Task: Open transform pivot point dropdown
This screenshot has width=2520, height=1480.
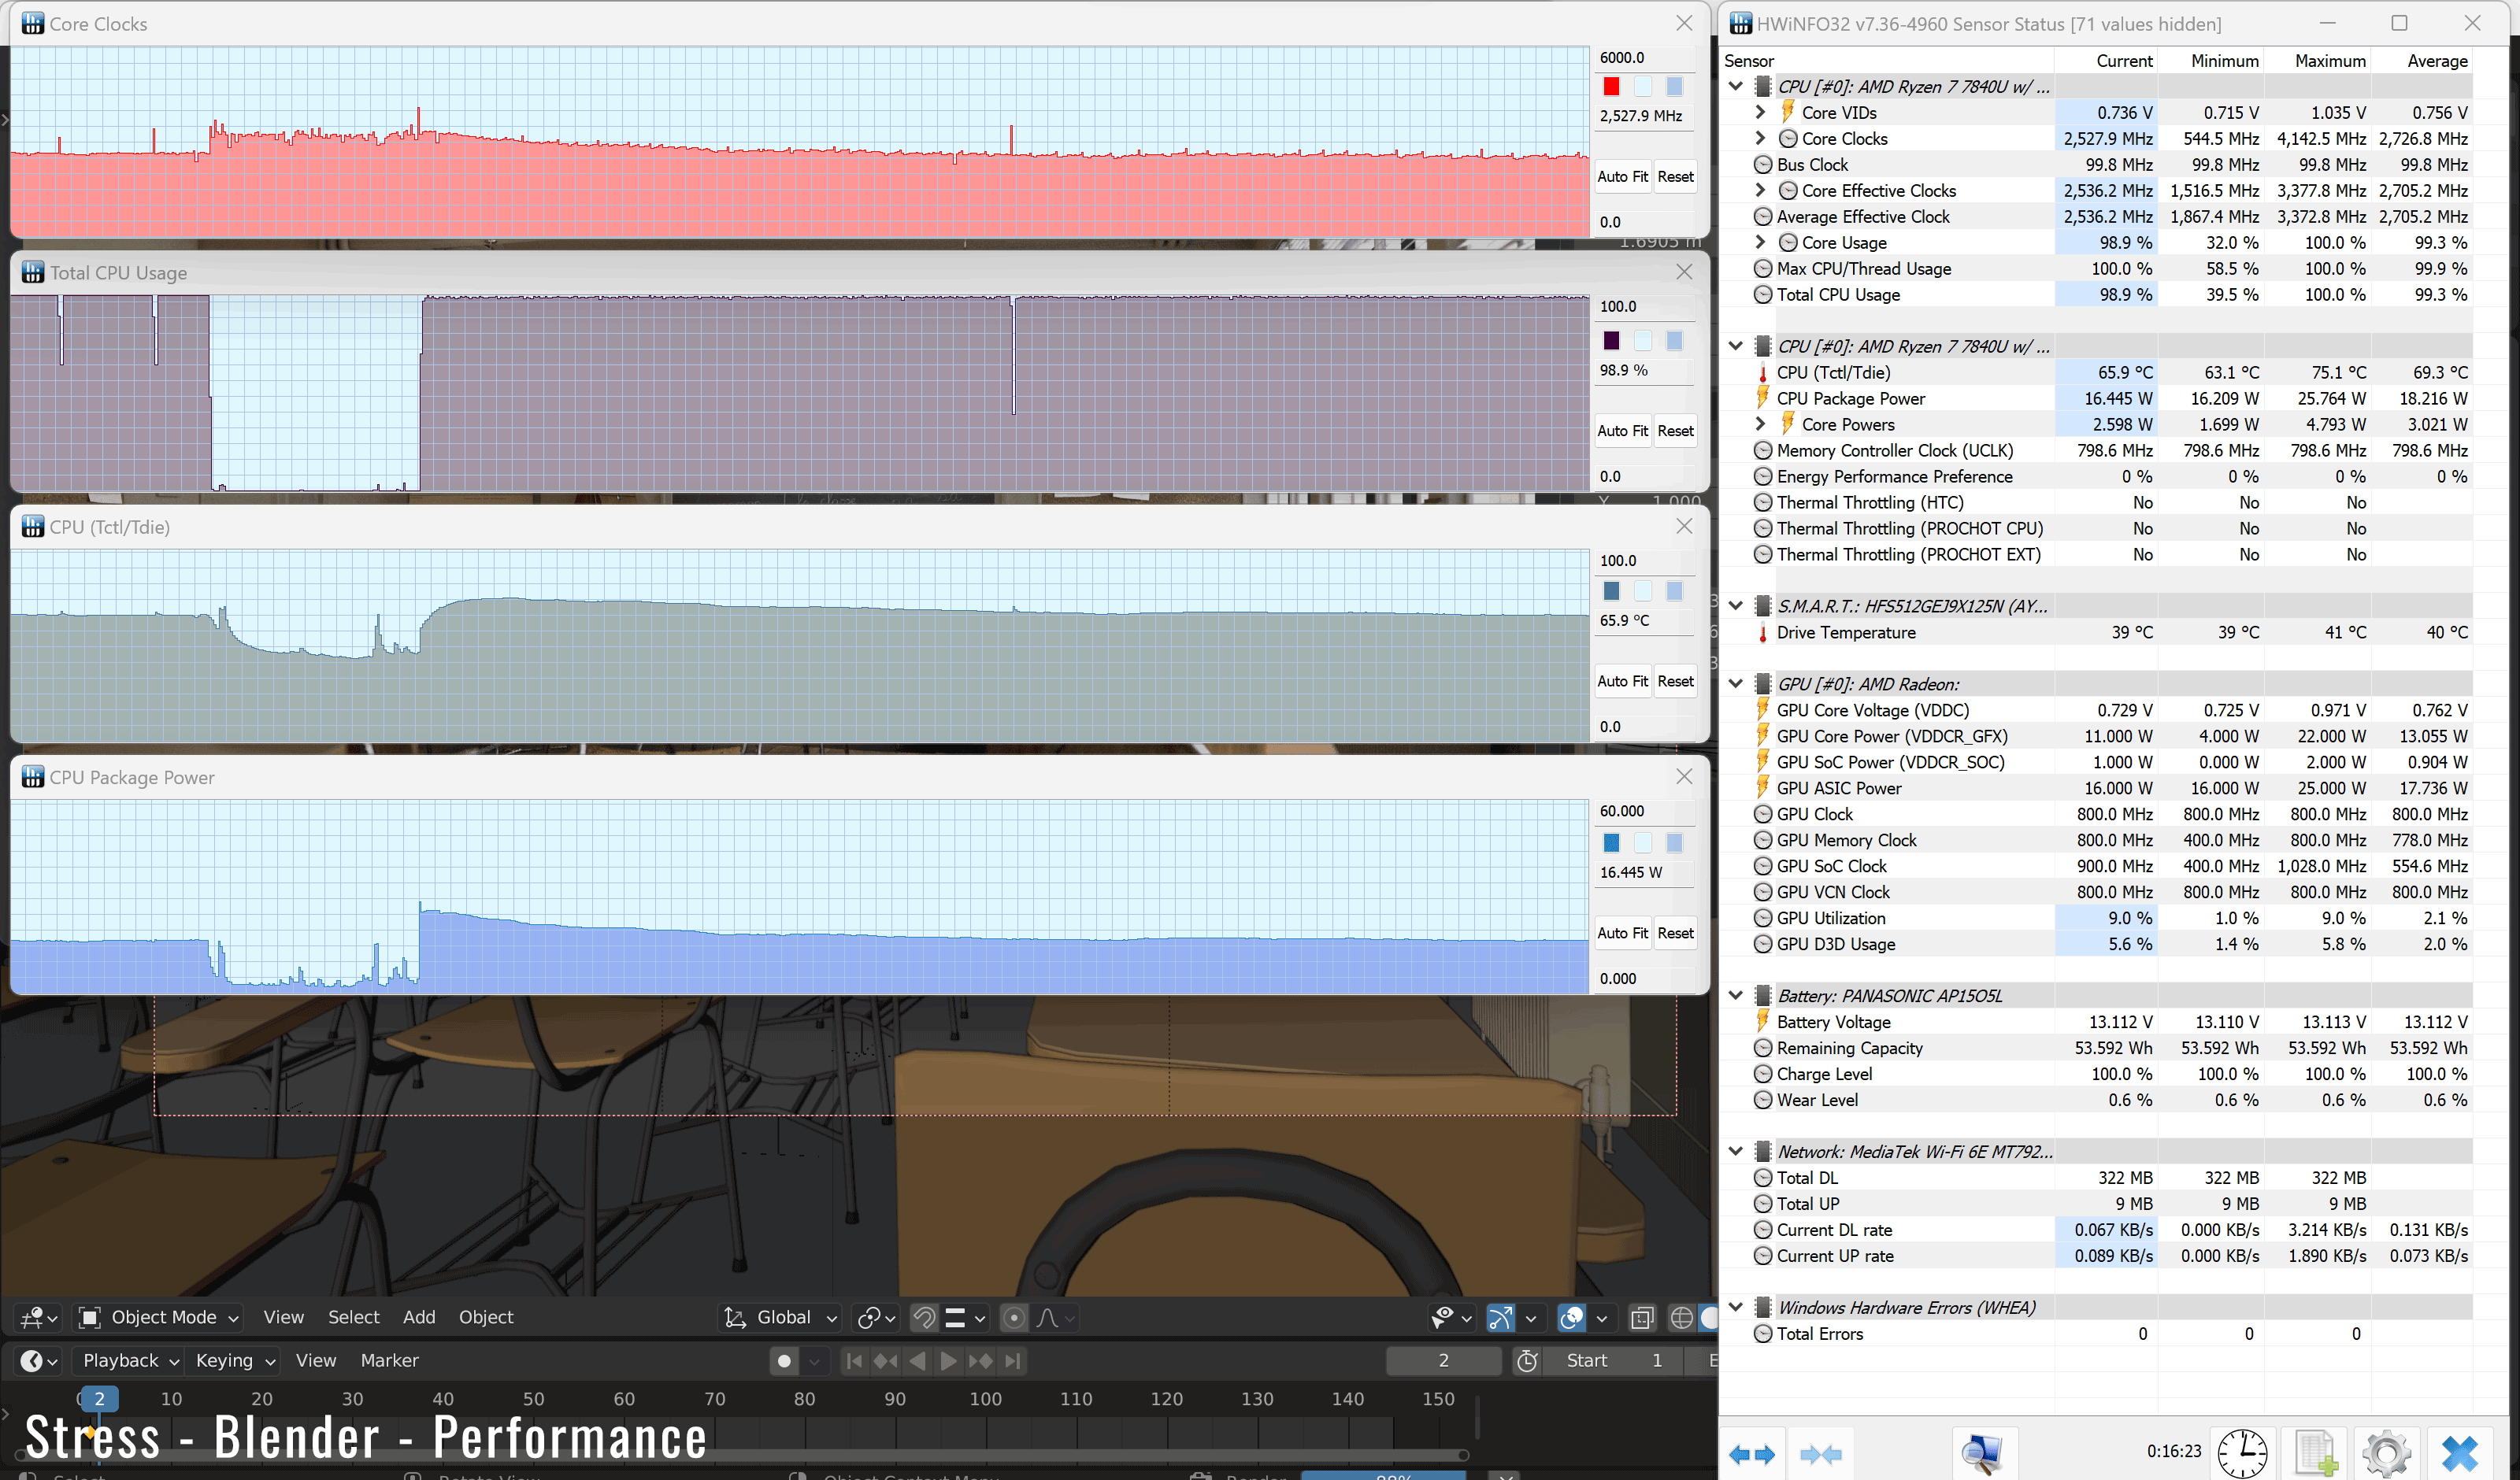Action: [877, 1318]
